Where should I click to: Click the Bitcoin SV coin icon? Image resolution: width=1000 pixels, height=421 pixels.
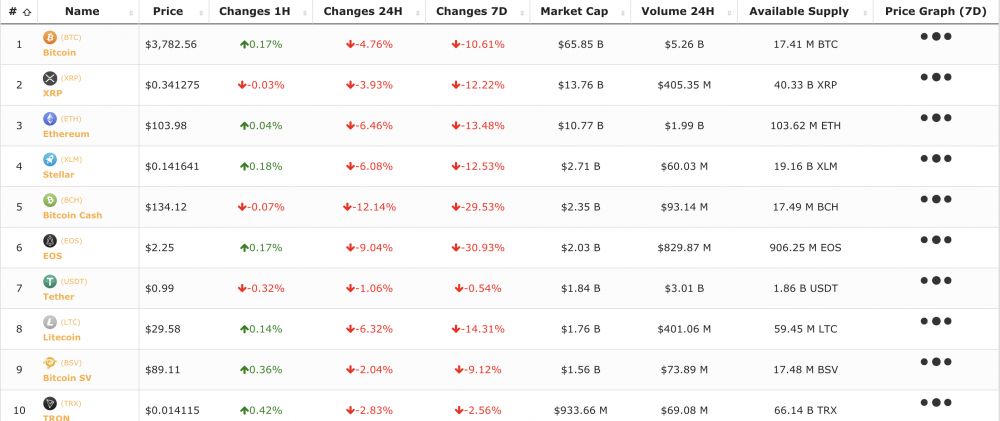(50, 363)
